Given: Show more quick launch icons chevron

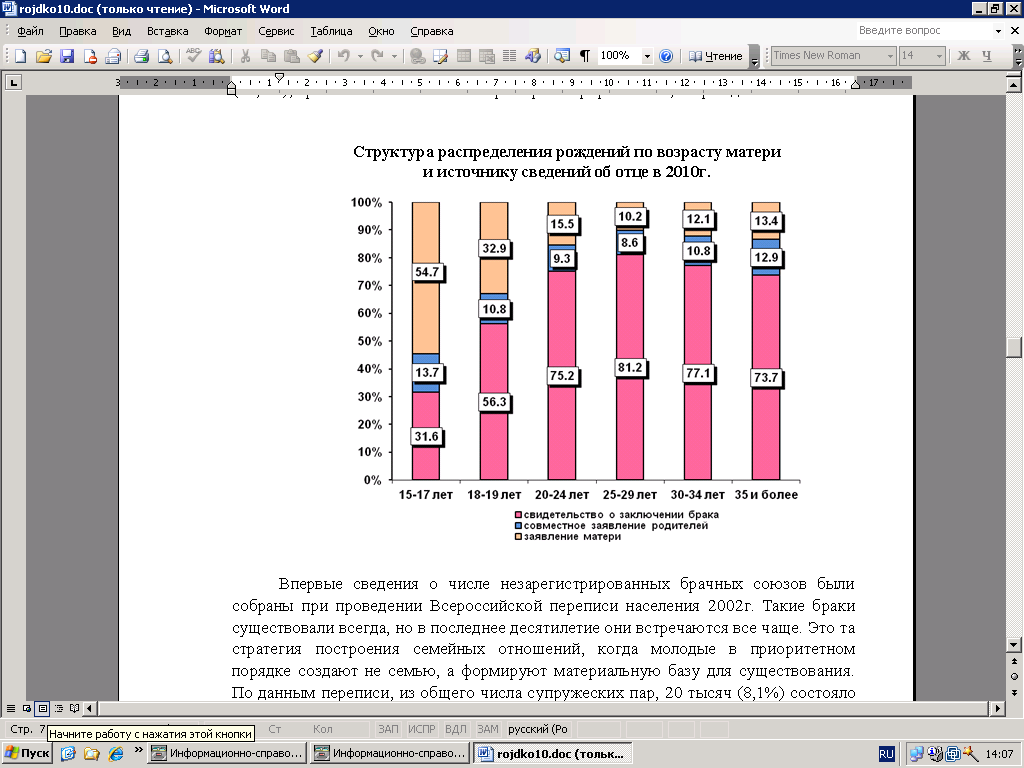Looking at the screenshot, I should 138,750.
